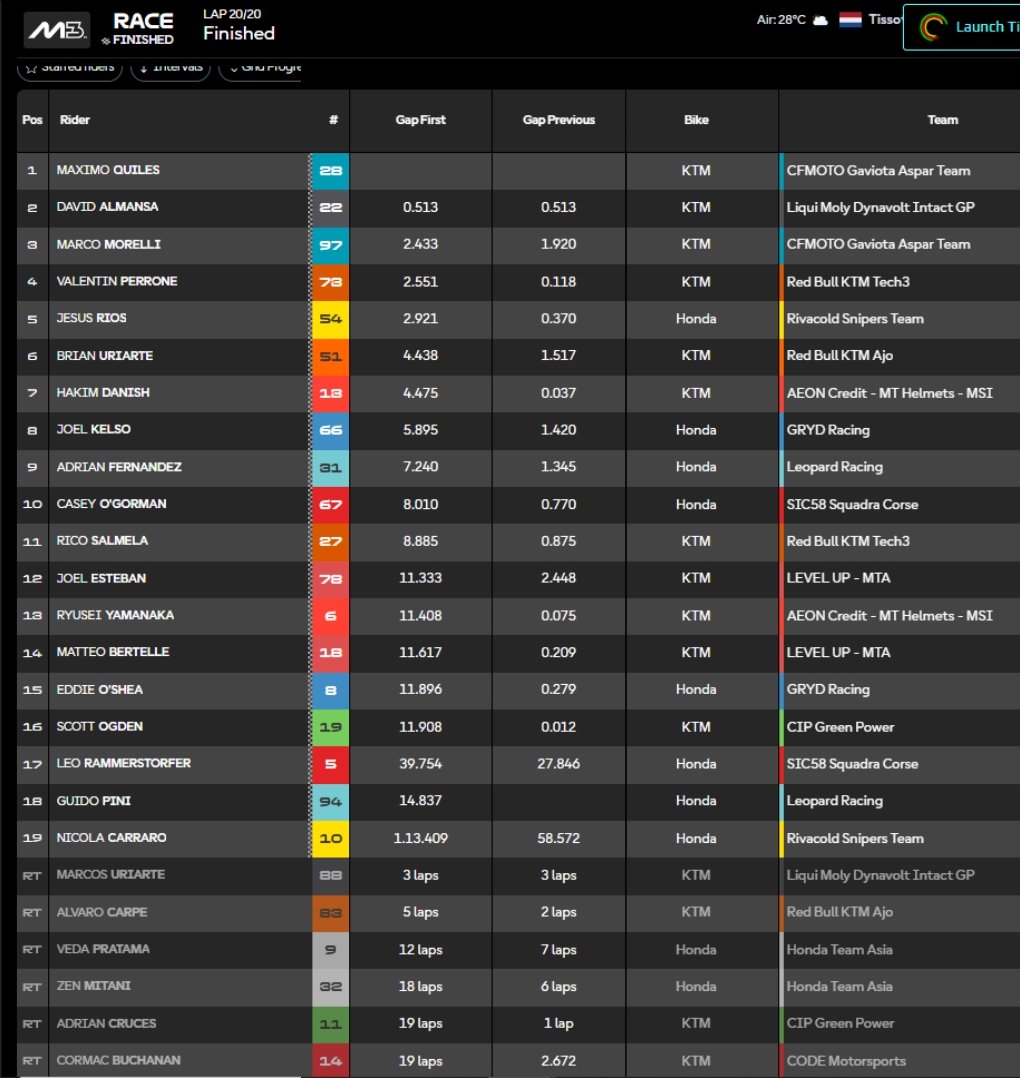
Task: Click Scott Ogden green number 19 badge
Action: click(x=331, y=727)
